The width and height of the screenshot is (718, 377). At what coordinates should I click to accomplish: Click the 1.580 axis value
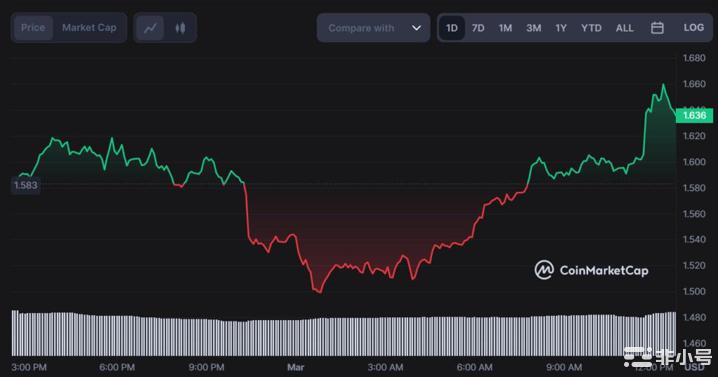coord(694,187)
